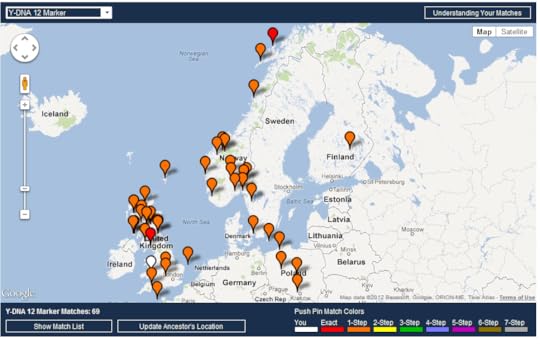Click the Iceland map label
The width and height of the screenshot is (540, 361).
(x=55, y=114)
